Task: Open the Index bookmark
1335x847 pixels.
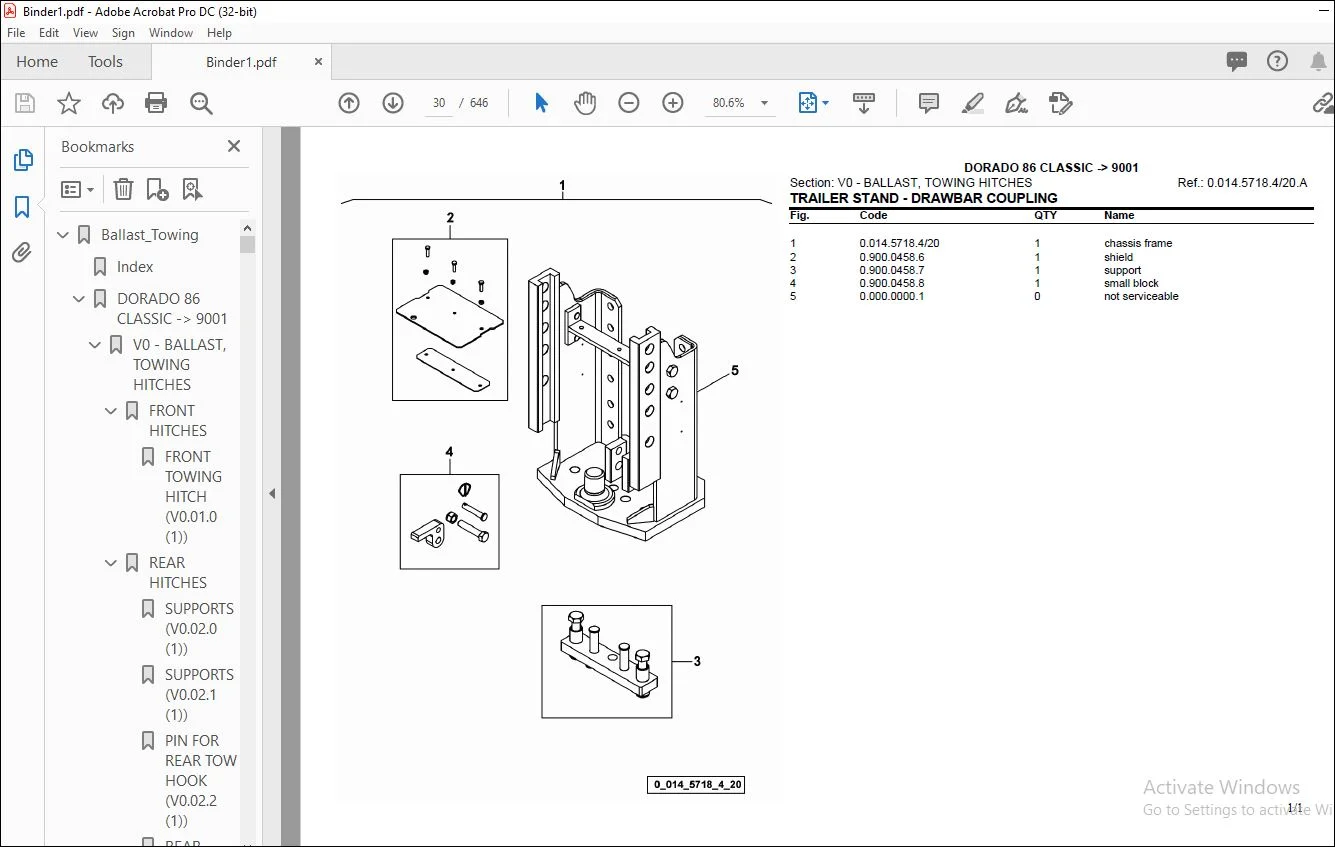Action: point(135,267)
